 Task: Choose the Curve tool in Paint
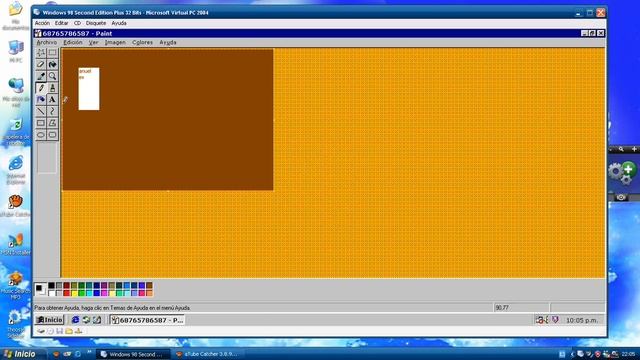[x=52, y=111]
